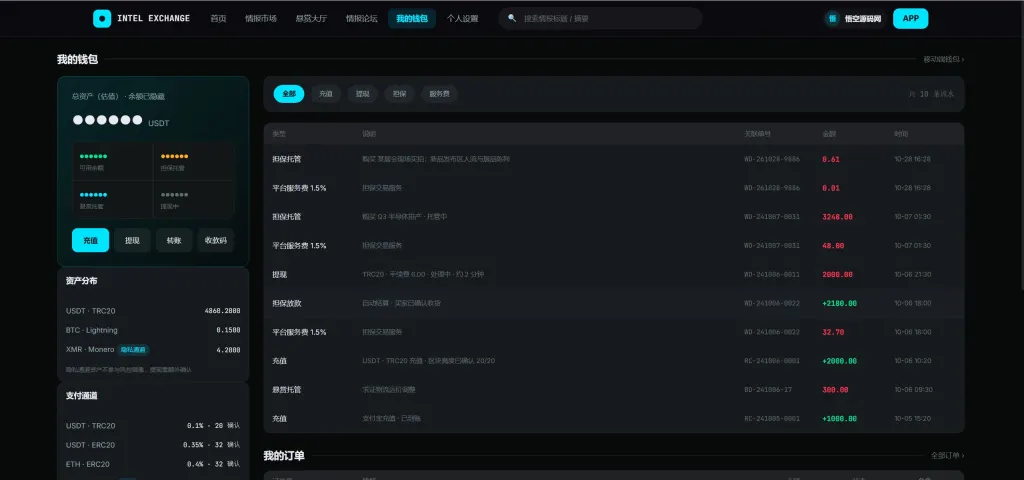Viewport: 1024px width, 480px height.
Task: Click transaction ID WD-241007-0031 in 担保托管 row
Action: (x=772, y=217)
